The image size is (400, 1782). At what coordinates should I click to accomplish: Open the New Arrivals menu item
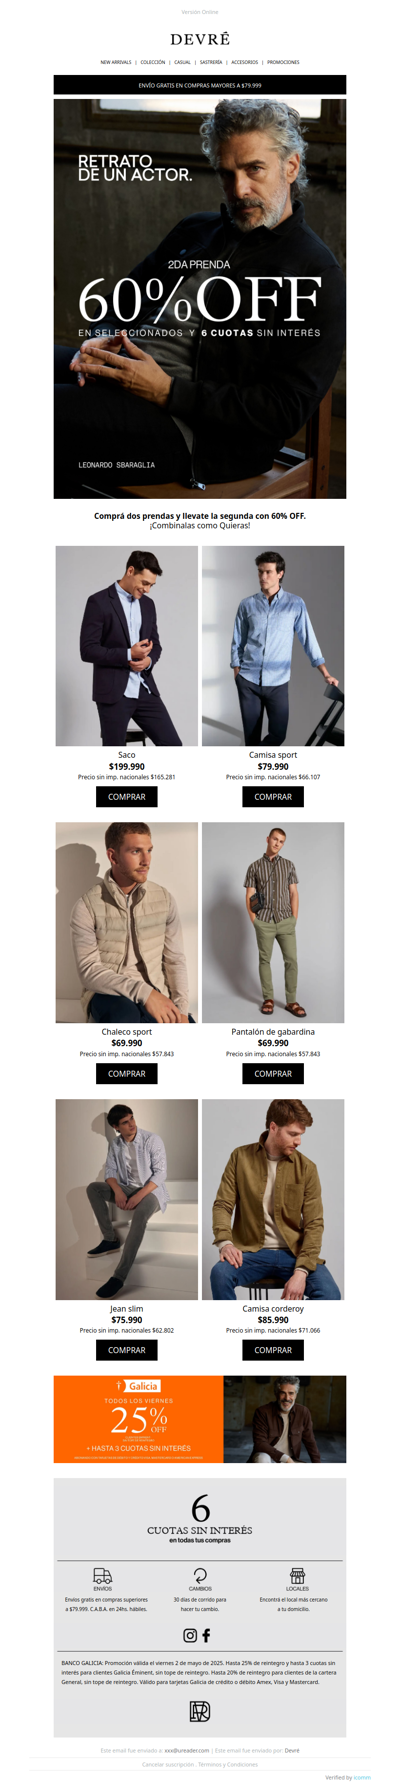pos(116,62)
